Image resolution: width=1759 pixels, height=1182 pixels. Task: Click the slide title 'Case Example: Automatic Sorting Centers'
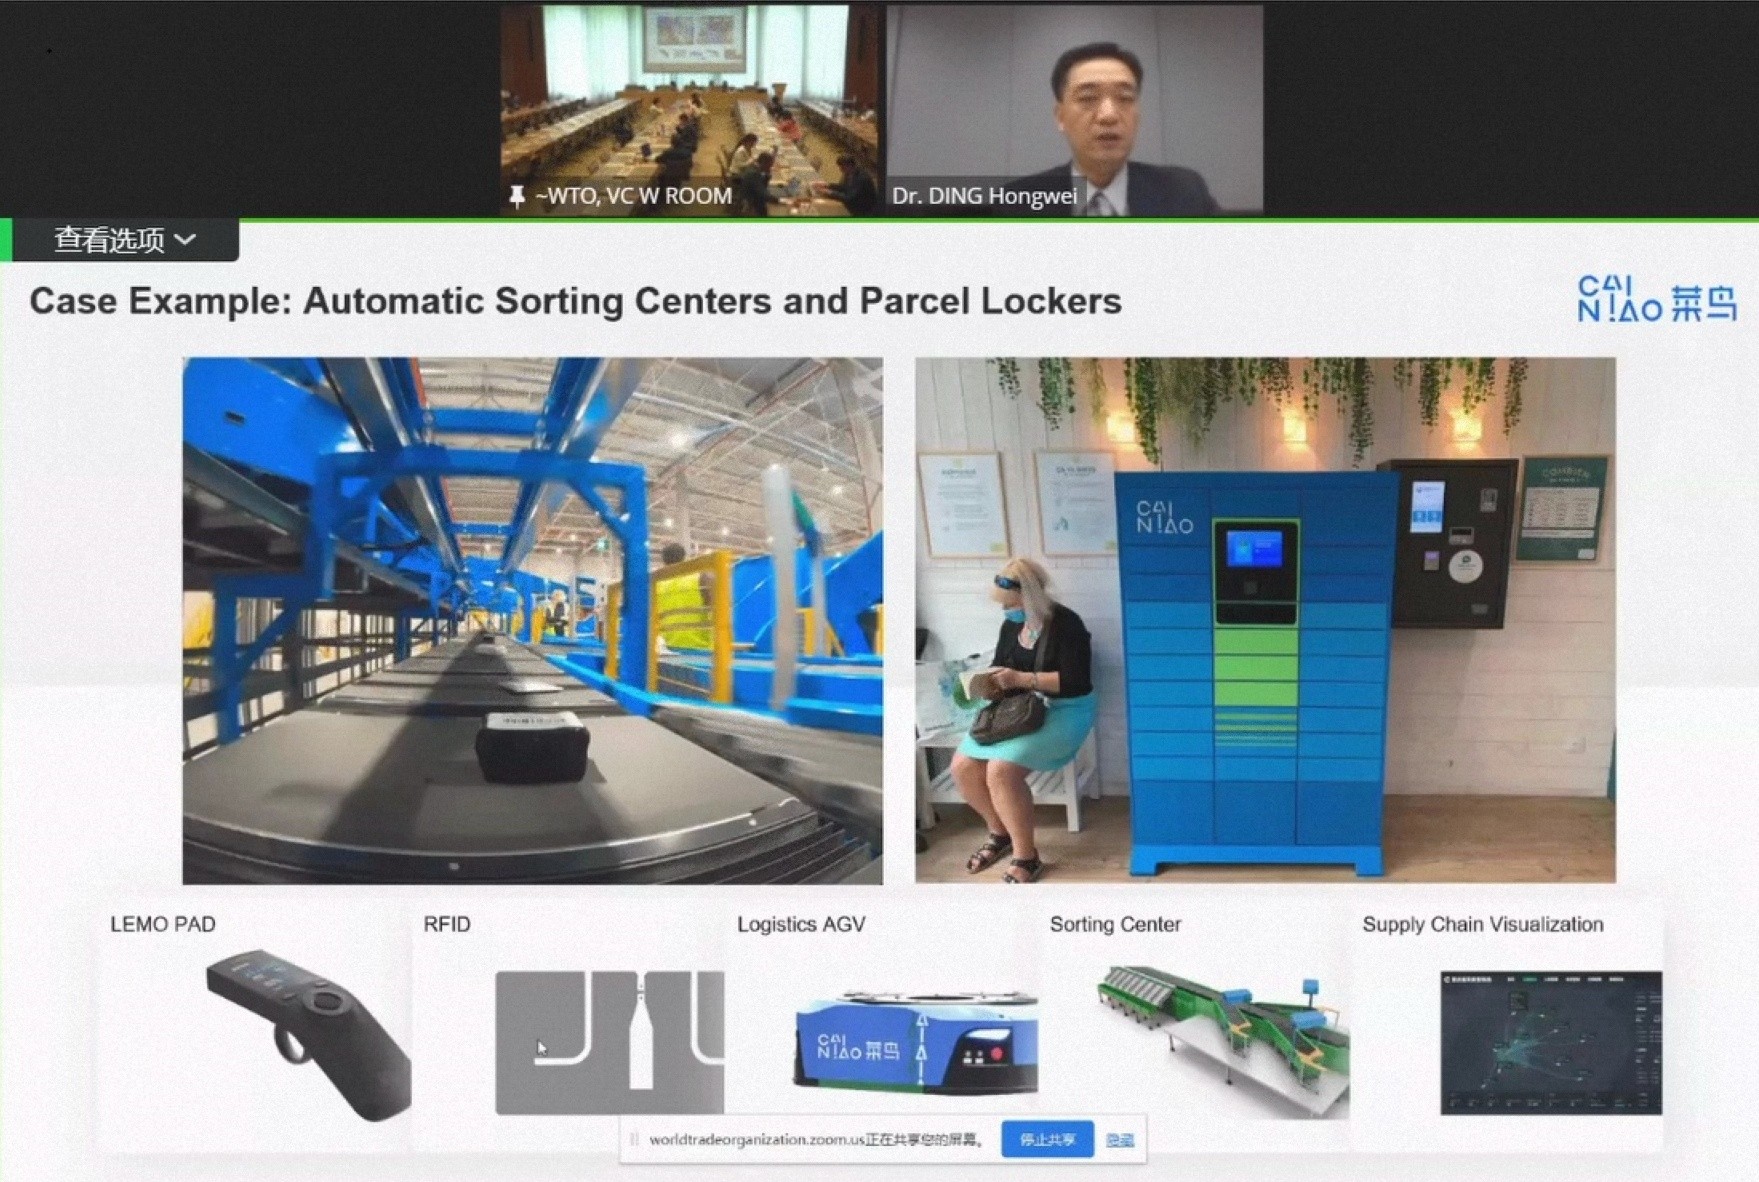[x=575, y=301]
